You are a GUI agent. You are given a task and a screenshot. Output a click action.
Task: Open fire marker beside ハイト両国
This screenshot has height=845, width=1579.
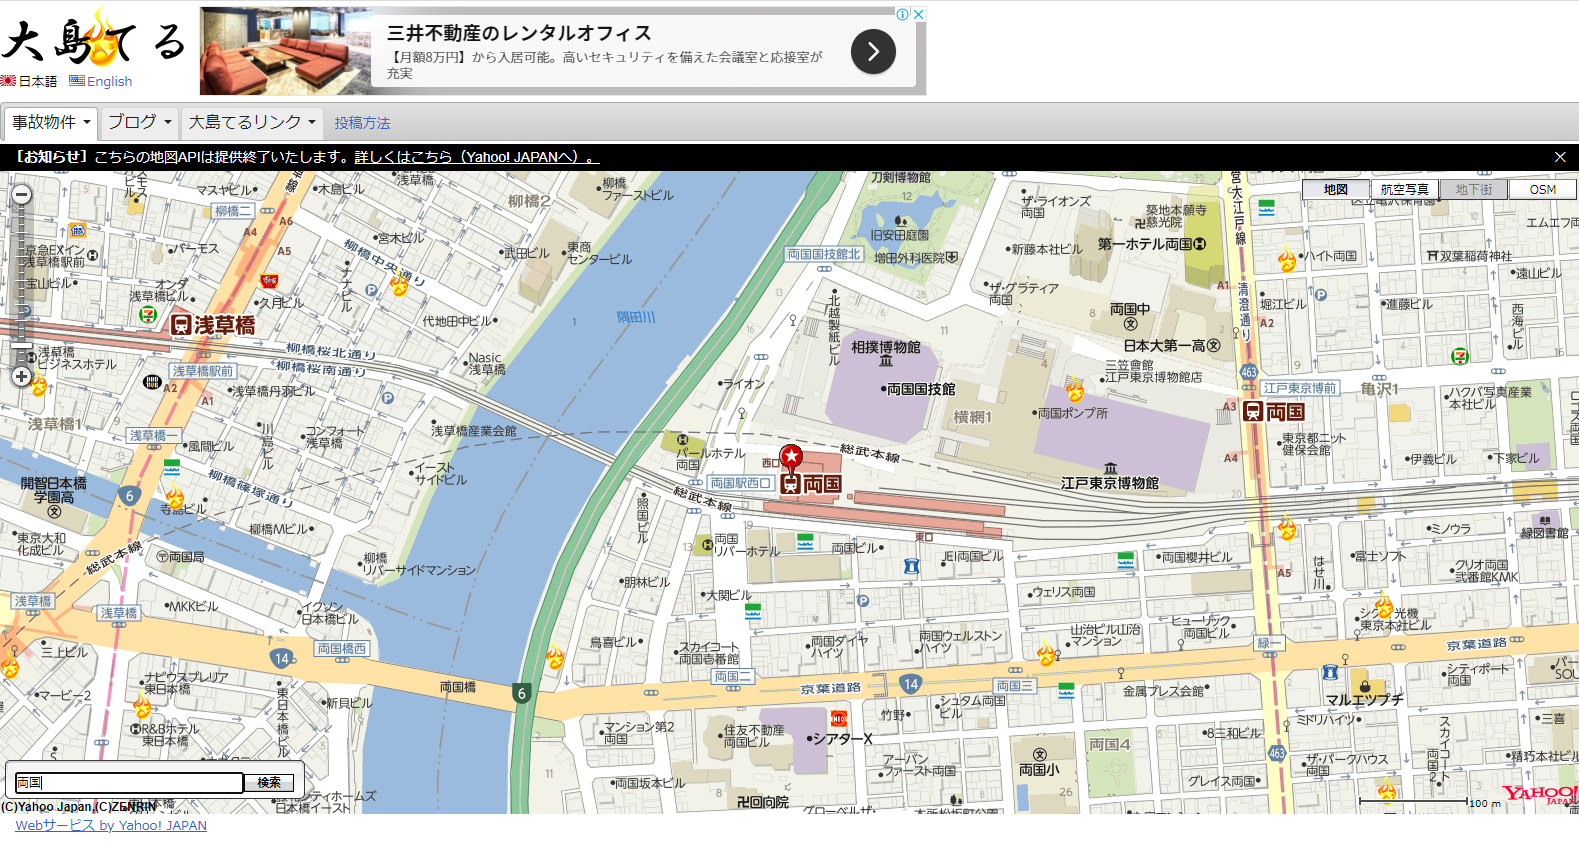(x=1287, y=260)
